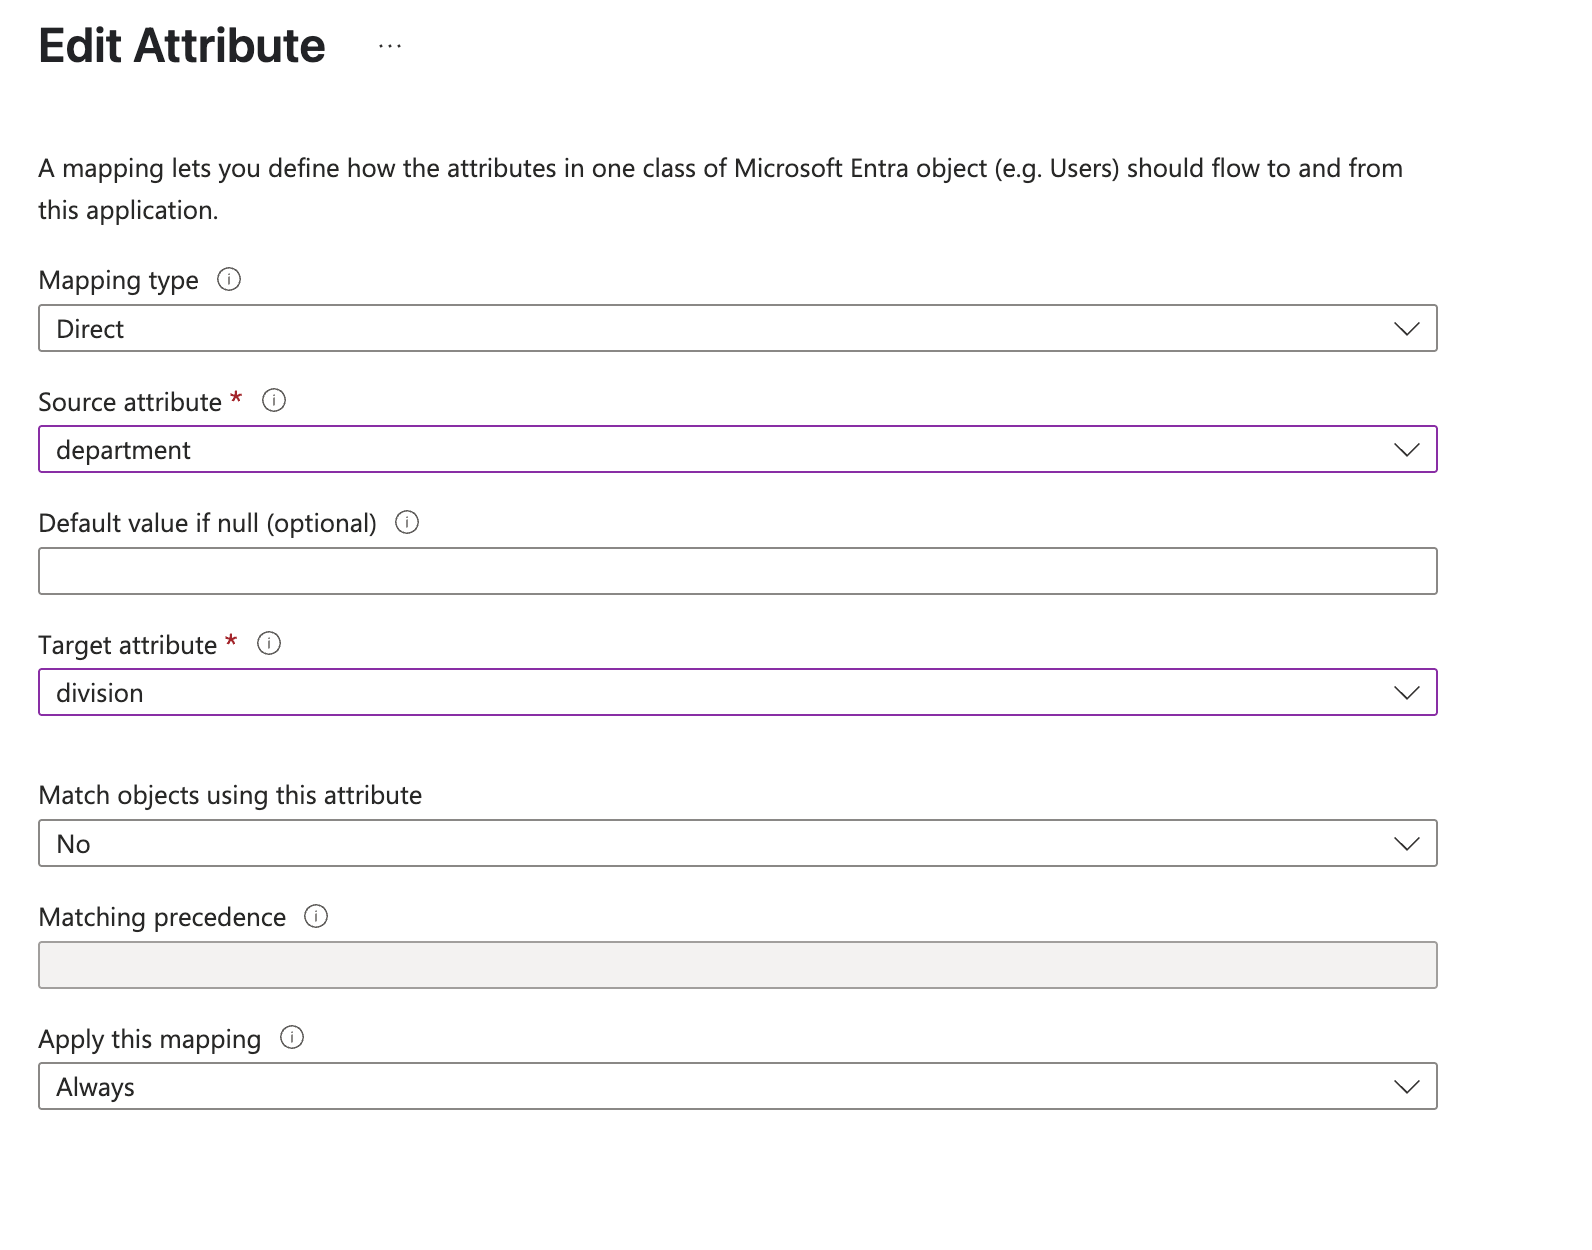Click info icon next to Mapping type
This screenshot has width=1592, height=1250.
(x=229, y=279)
